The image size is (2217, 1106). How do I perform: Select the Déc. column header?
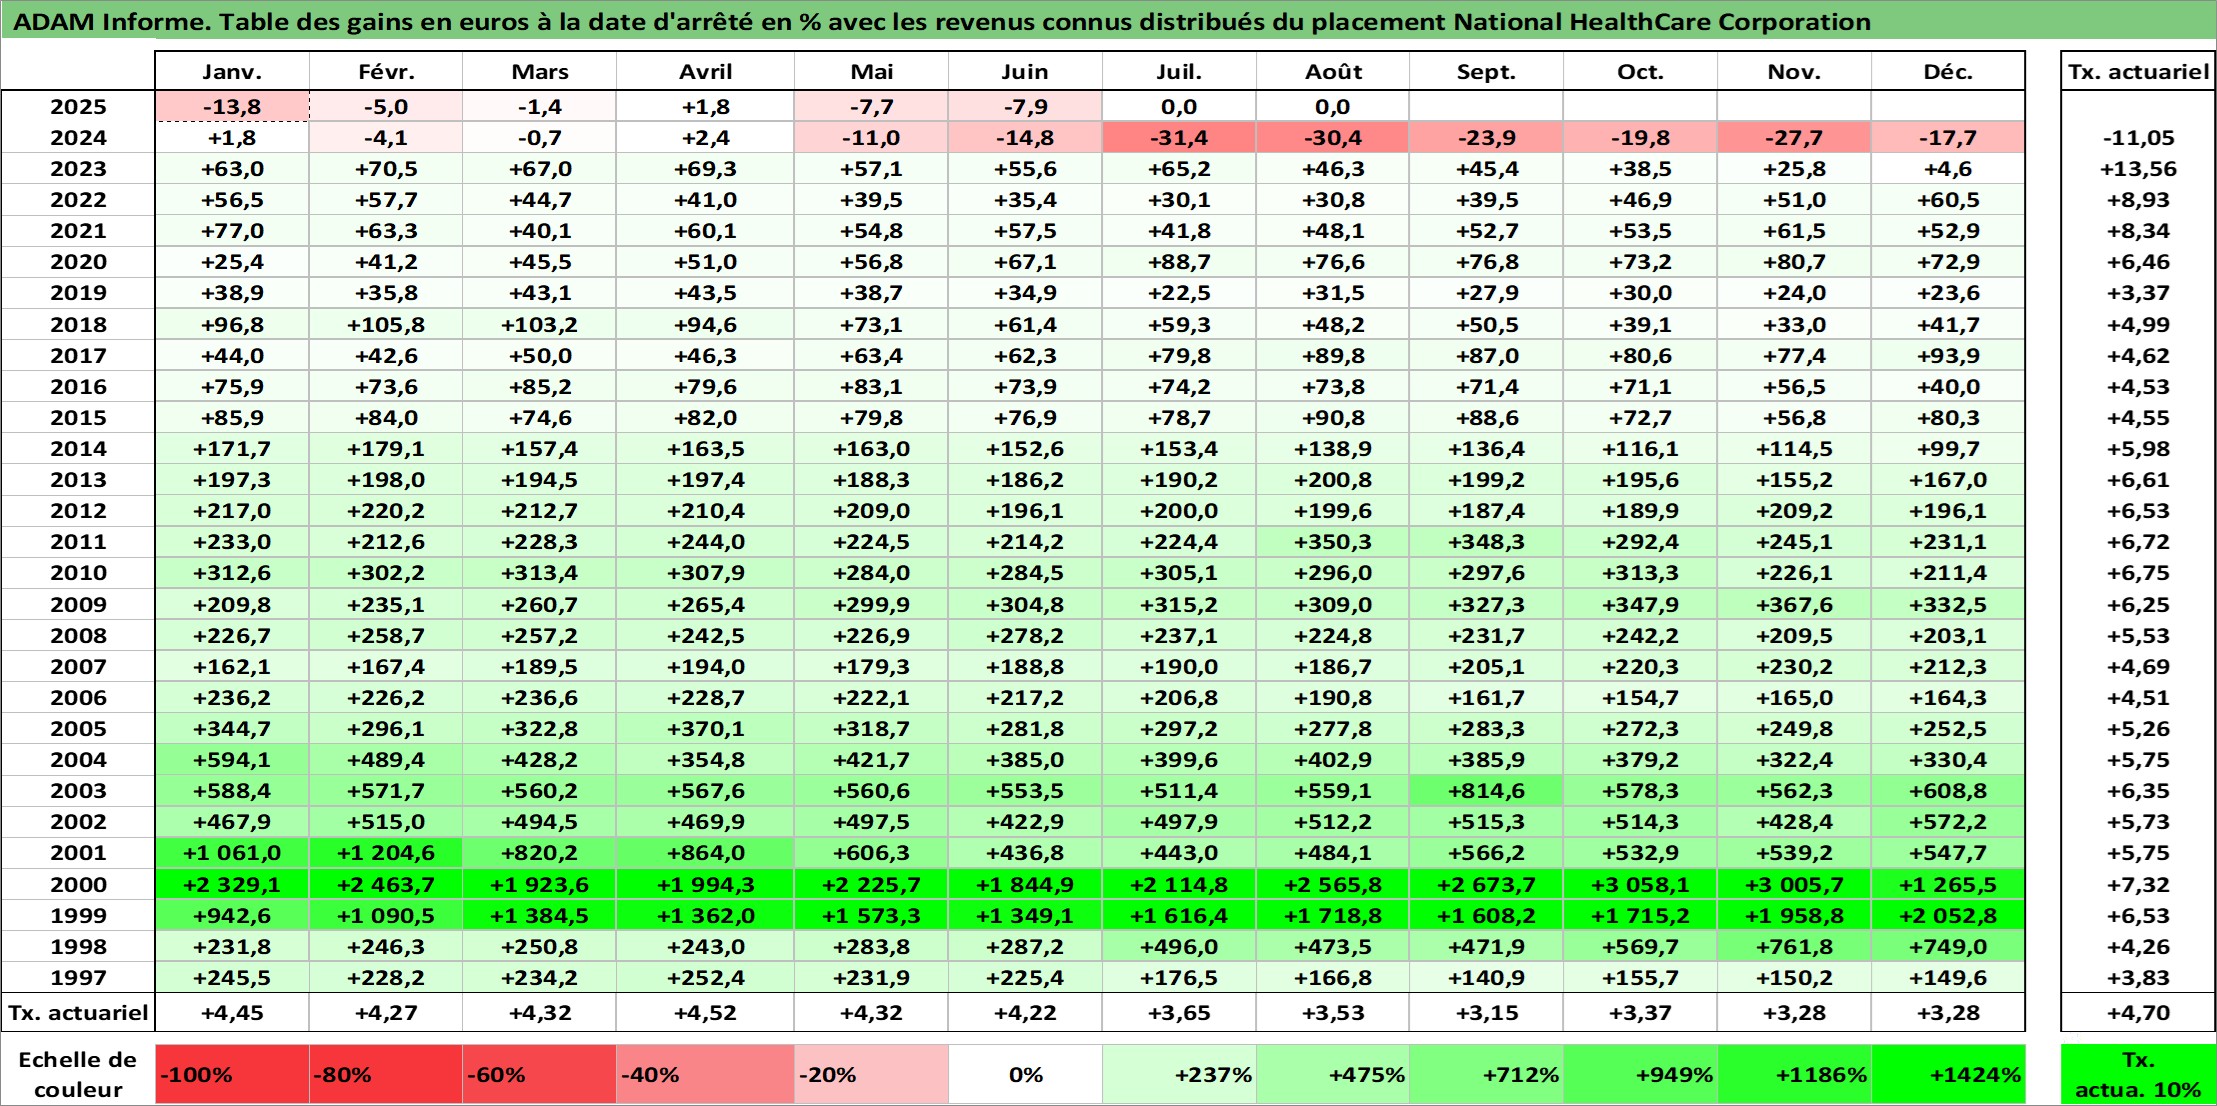point(1948,71)
